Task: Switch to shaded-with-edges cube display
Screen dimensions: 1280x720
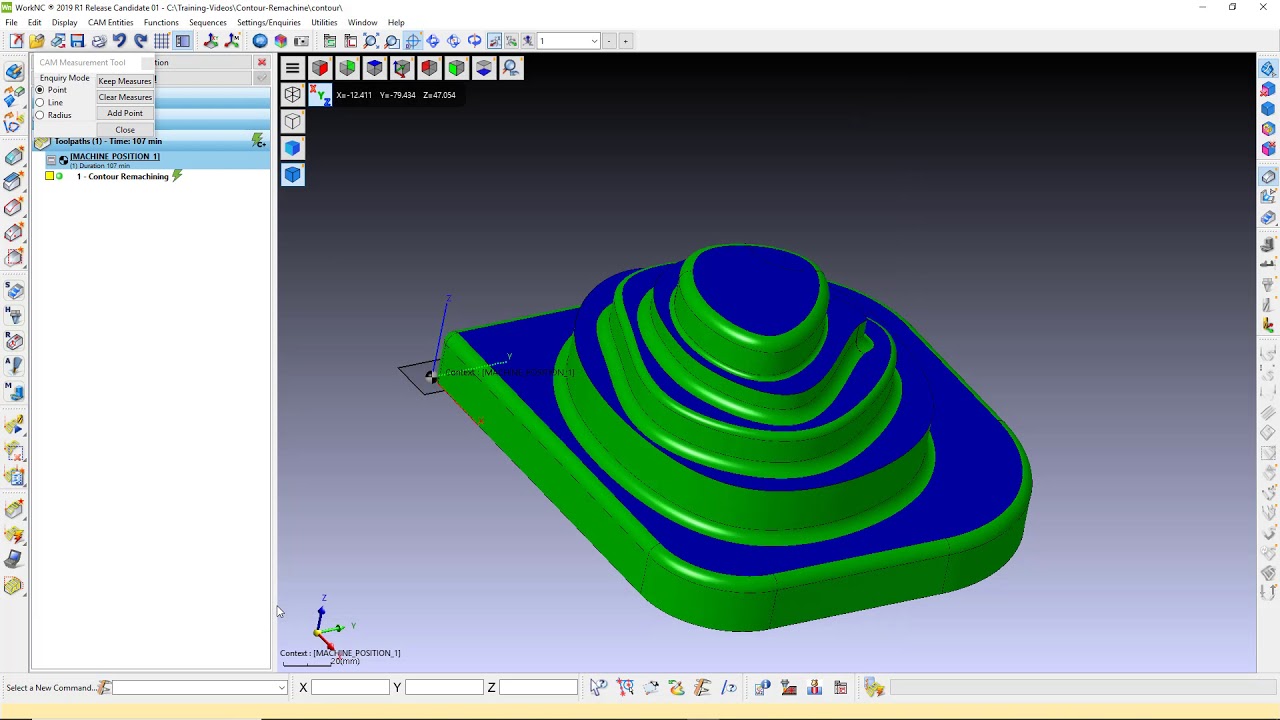Action: click(292, 175)
